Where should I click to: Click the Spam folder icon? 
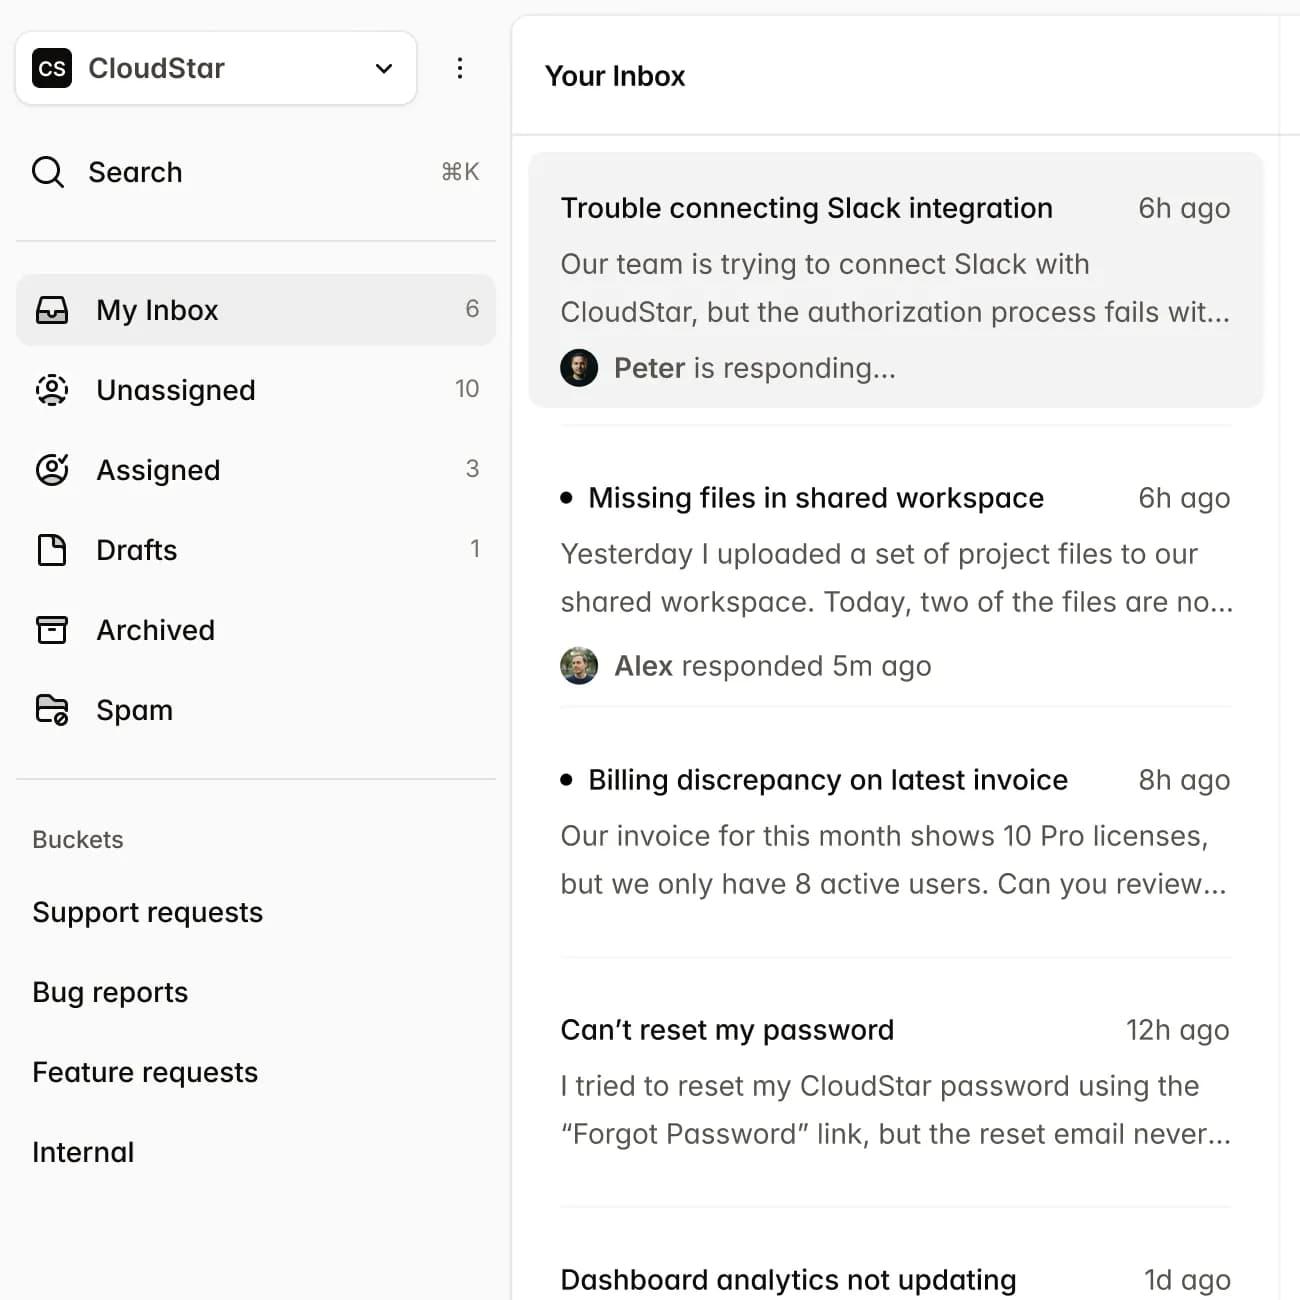(52, 710)
